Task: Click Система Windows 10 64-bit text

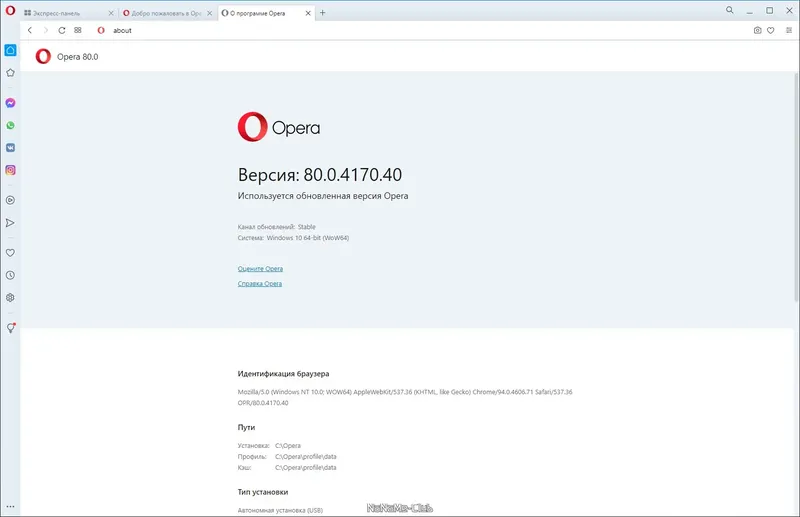Action: pyautogui.click(x=293, y=237)
